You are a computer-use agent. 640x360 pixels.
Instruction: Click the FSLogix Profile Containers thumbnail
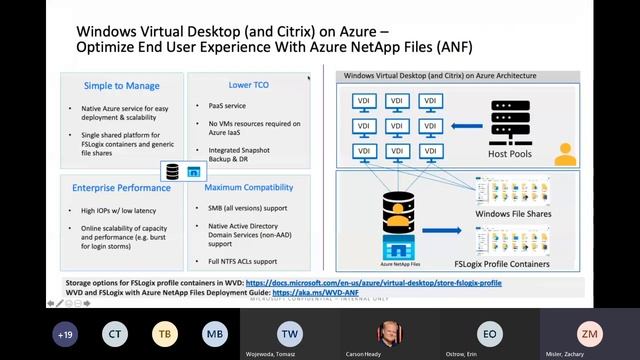(x=513, y=242)
